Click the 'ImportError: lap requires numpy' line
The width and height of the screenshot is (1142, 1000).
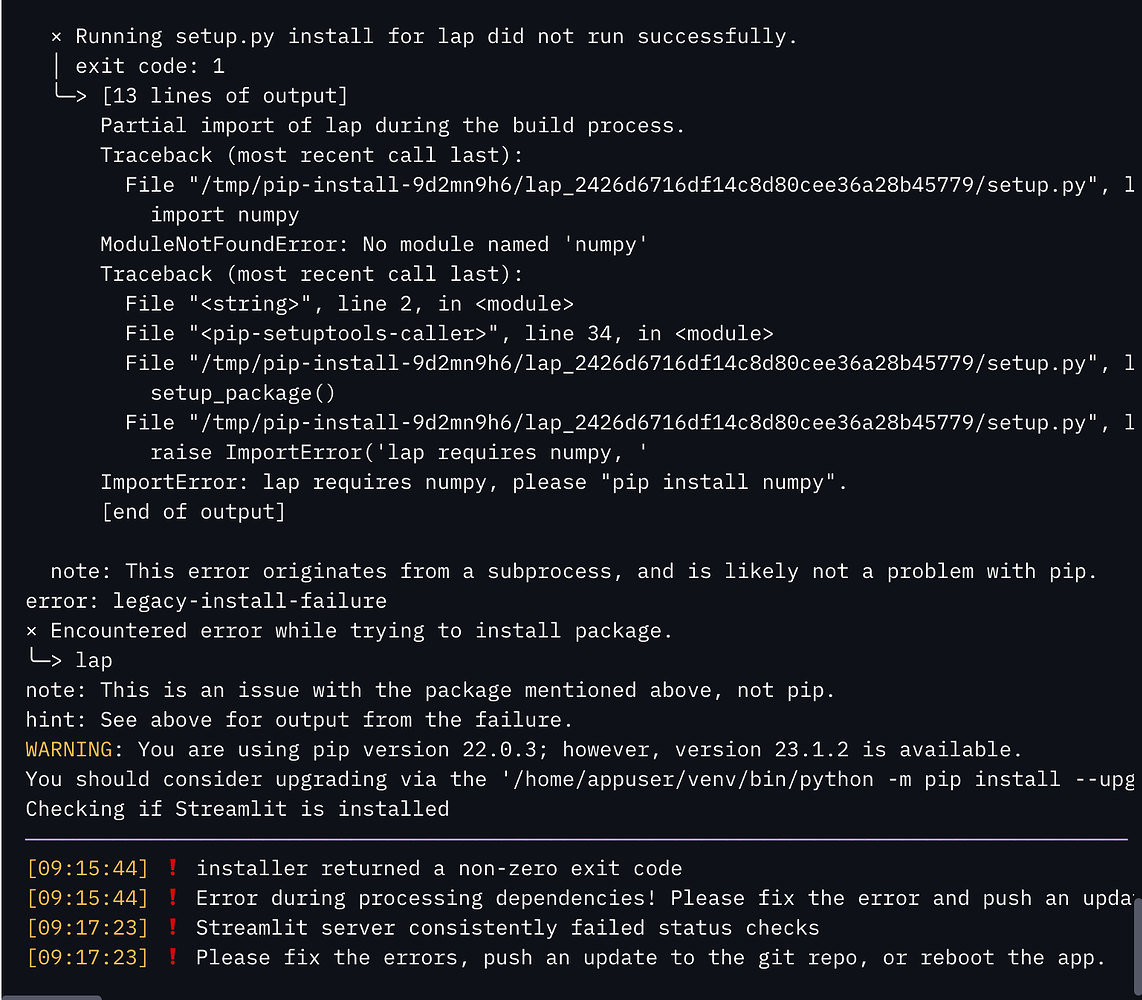[473, 482]
